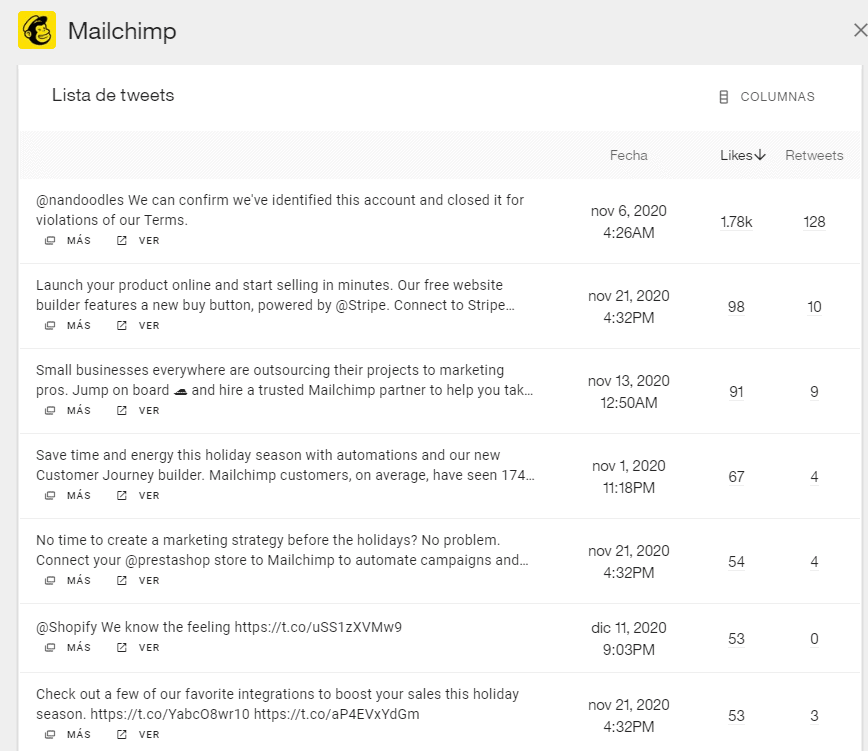Click MÁS icon on @nandoodles tweet
Screen dimensions: 868x751
tap(50, 241)
